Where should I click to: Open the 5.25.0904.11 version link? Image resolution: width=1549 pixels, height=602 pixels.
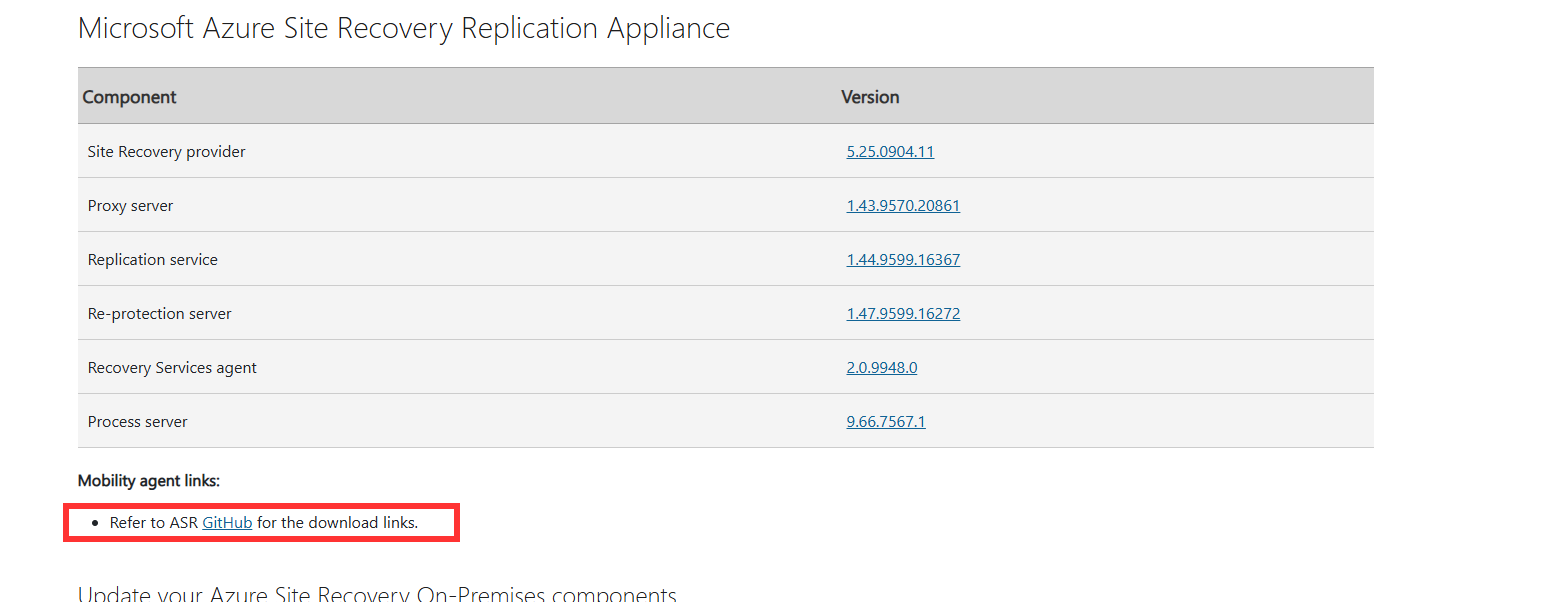890,152
